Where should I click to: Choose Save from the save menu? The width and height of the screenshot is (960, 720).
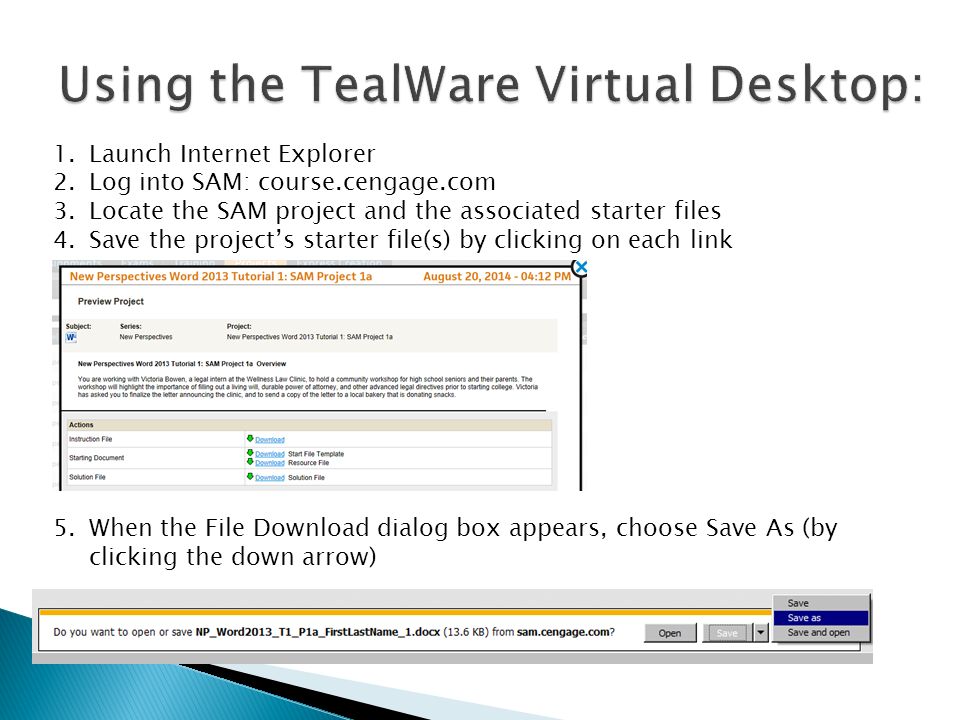point(820,603)
